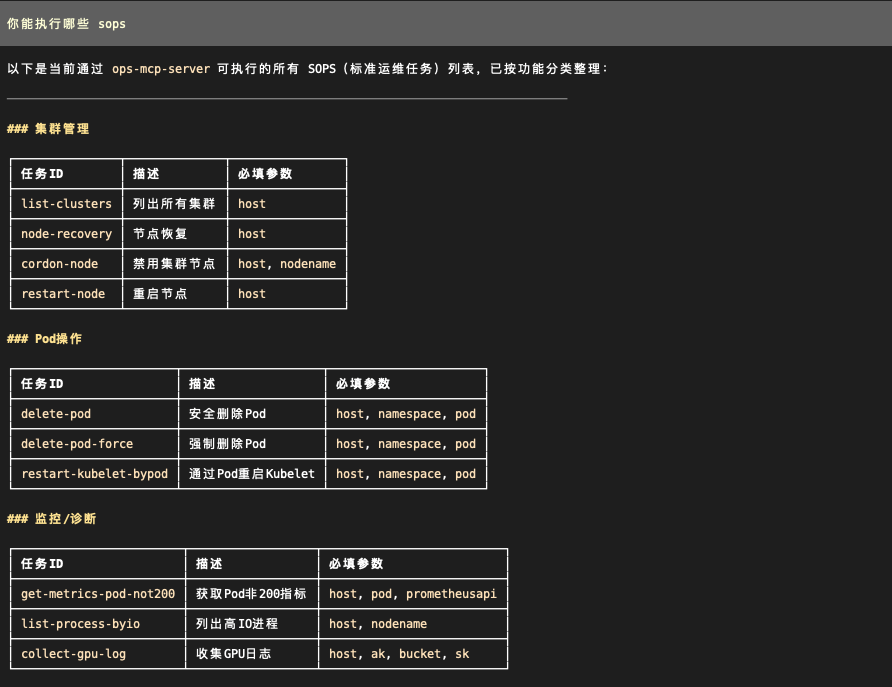Click the 通过Pod重启Kubelet description cell

(252, 474)
